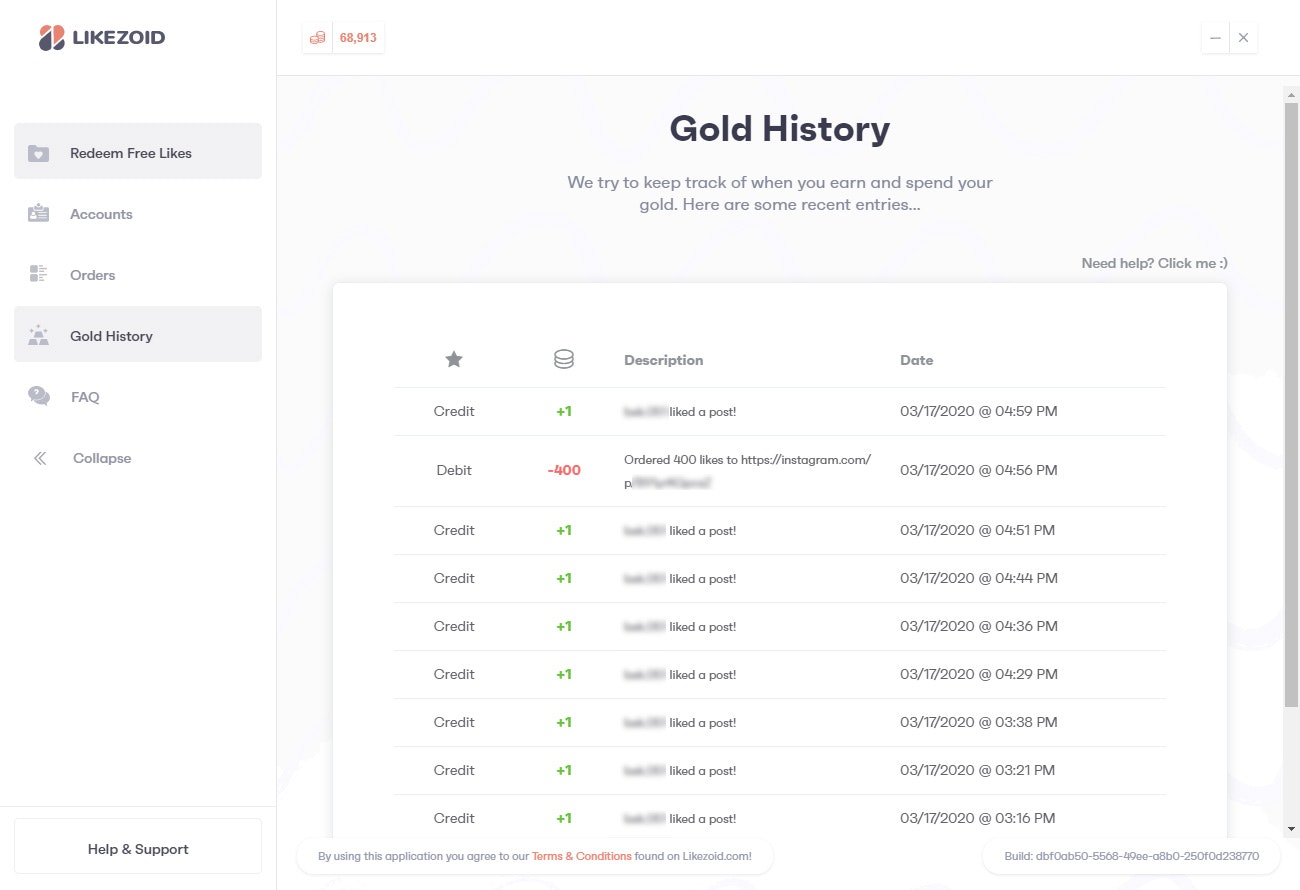Click liked a post in 04:44 PM row

[x=702, y=579]
